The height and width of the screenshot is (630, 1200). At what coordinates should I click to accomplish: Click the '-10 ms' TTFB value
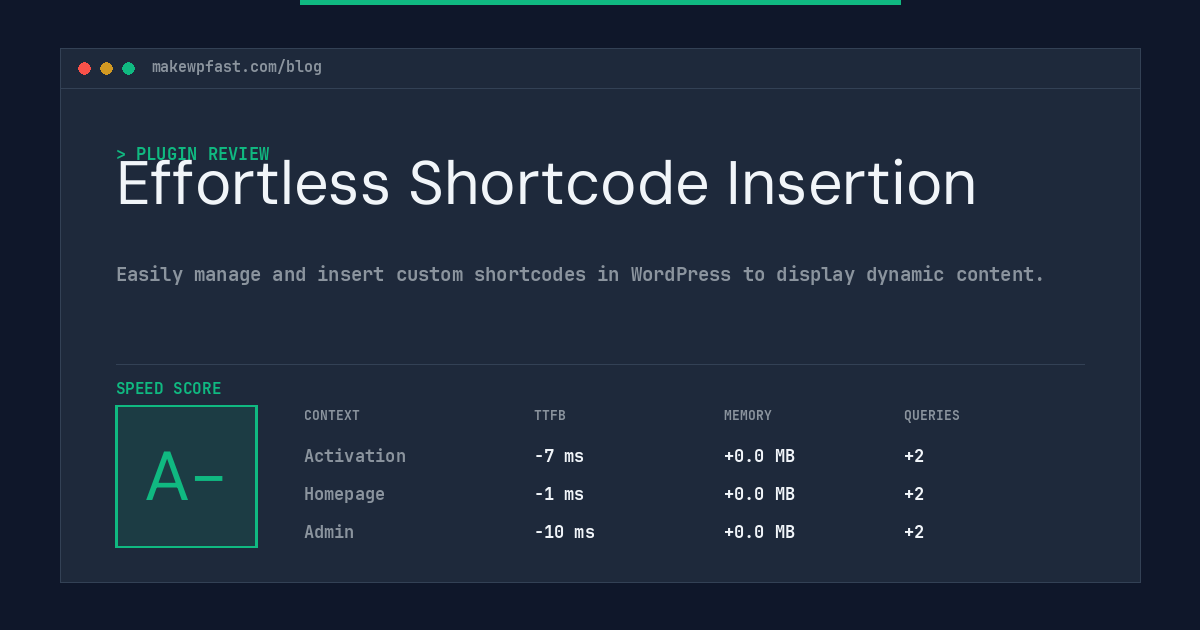coord(564,532)
